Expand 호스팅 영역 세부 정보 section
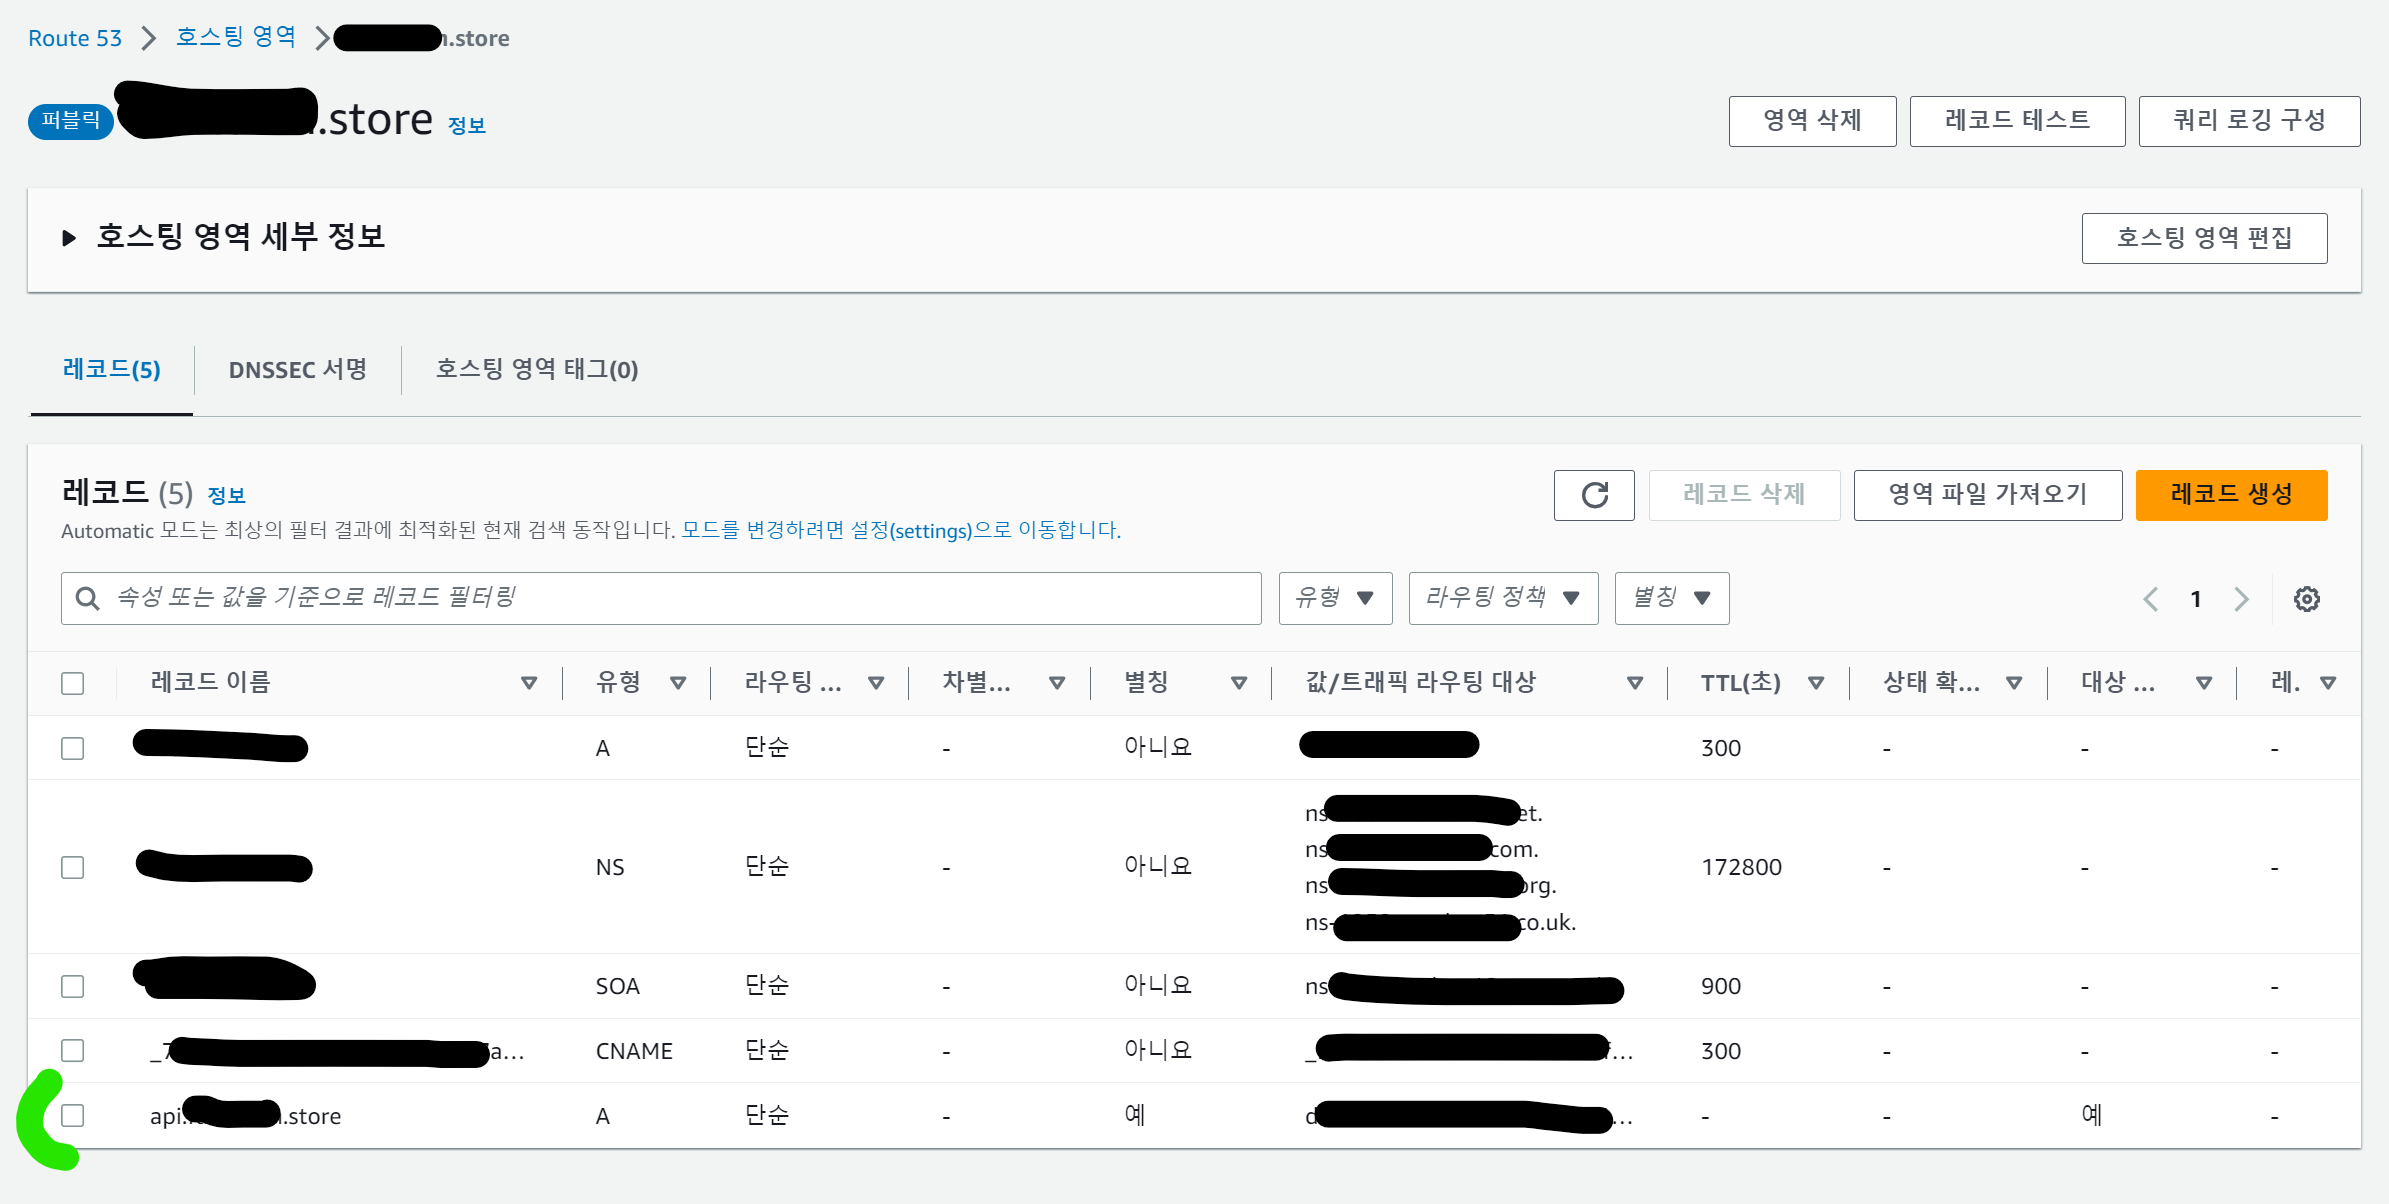 69,238
